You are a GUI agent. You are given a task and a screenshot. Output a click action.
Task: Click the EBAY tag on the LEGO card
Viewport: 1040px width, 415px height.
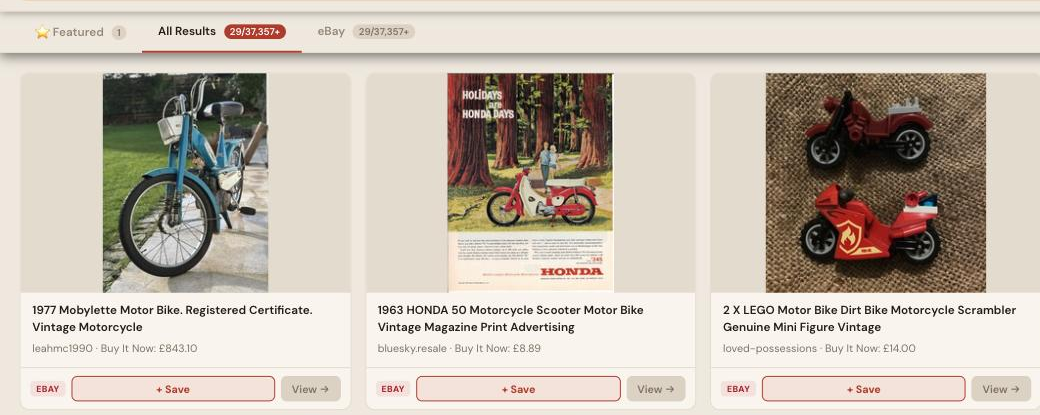[x=738, y=389]
